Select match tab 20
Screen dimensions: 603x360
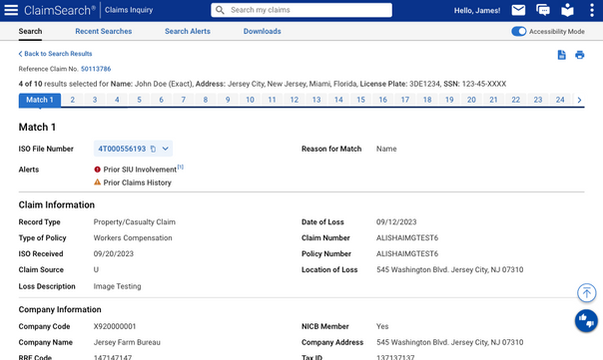click(x=471, y=100)
